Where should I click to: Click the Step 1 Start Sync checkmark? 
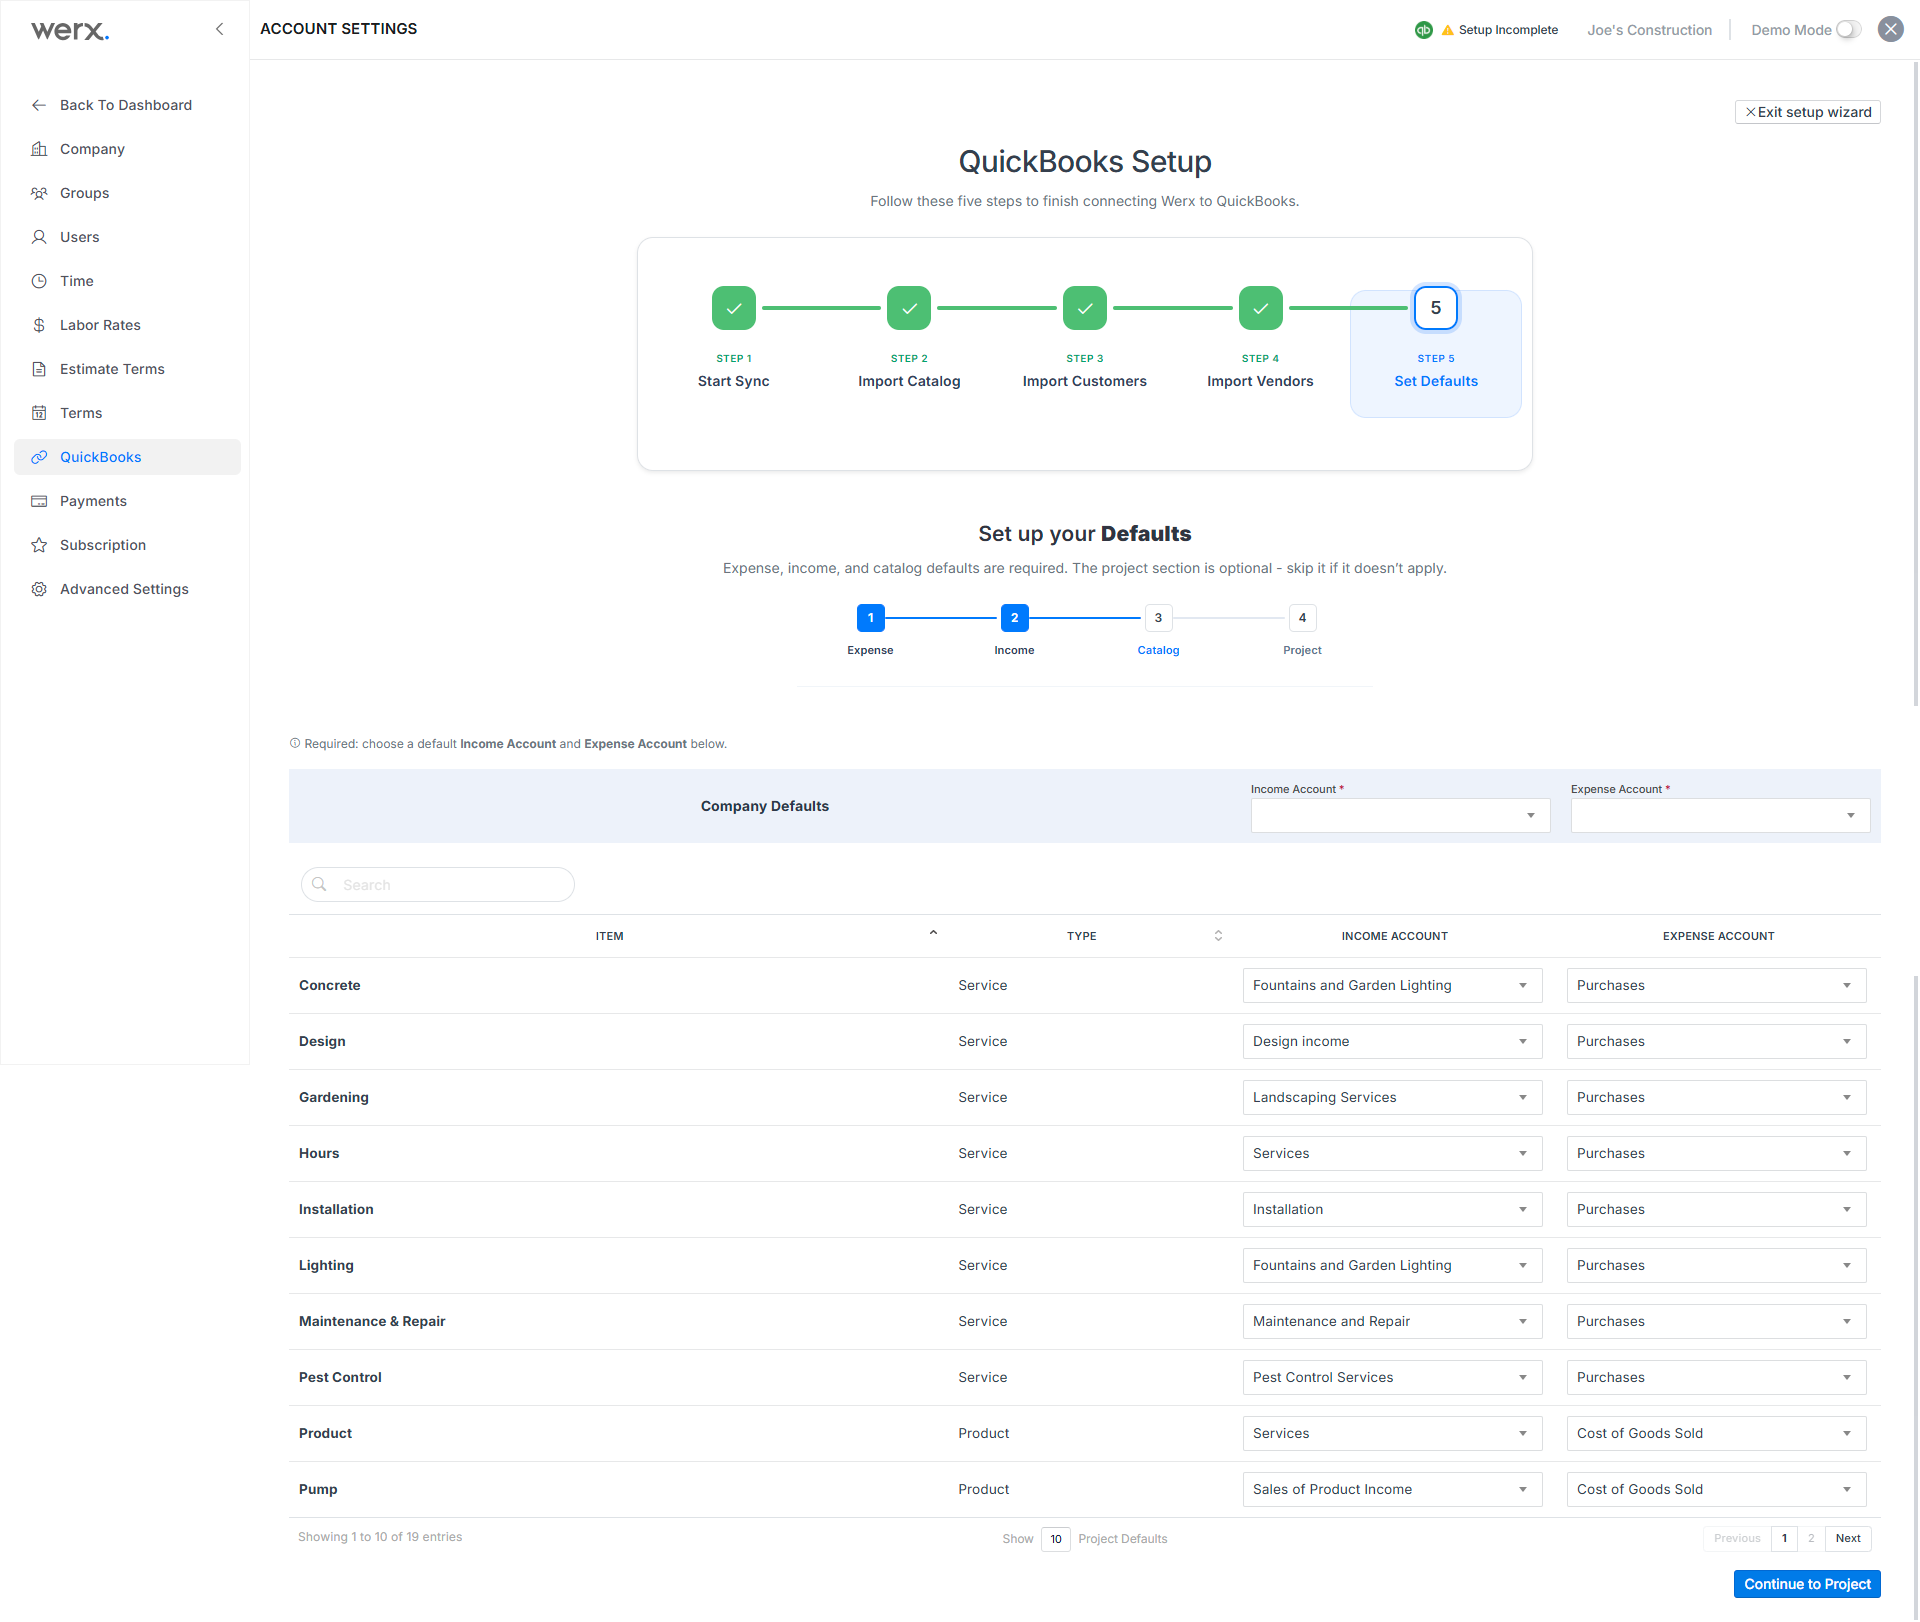point(734,308)
